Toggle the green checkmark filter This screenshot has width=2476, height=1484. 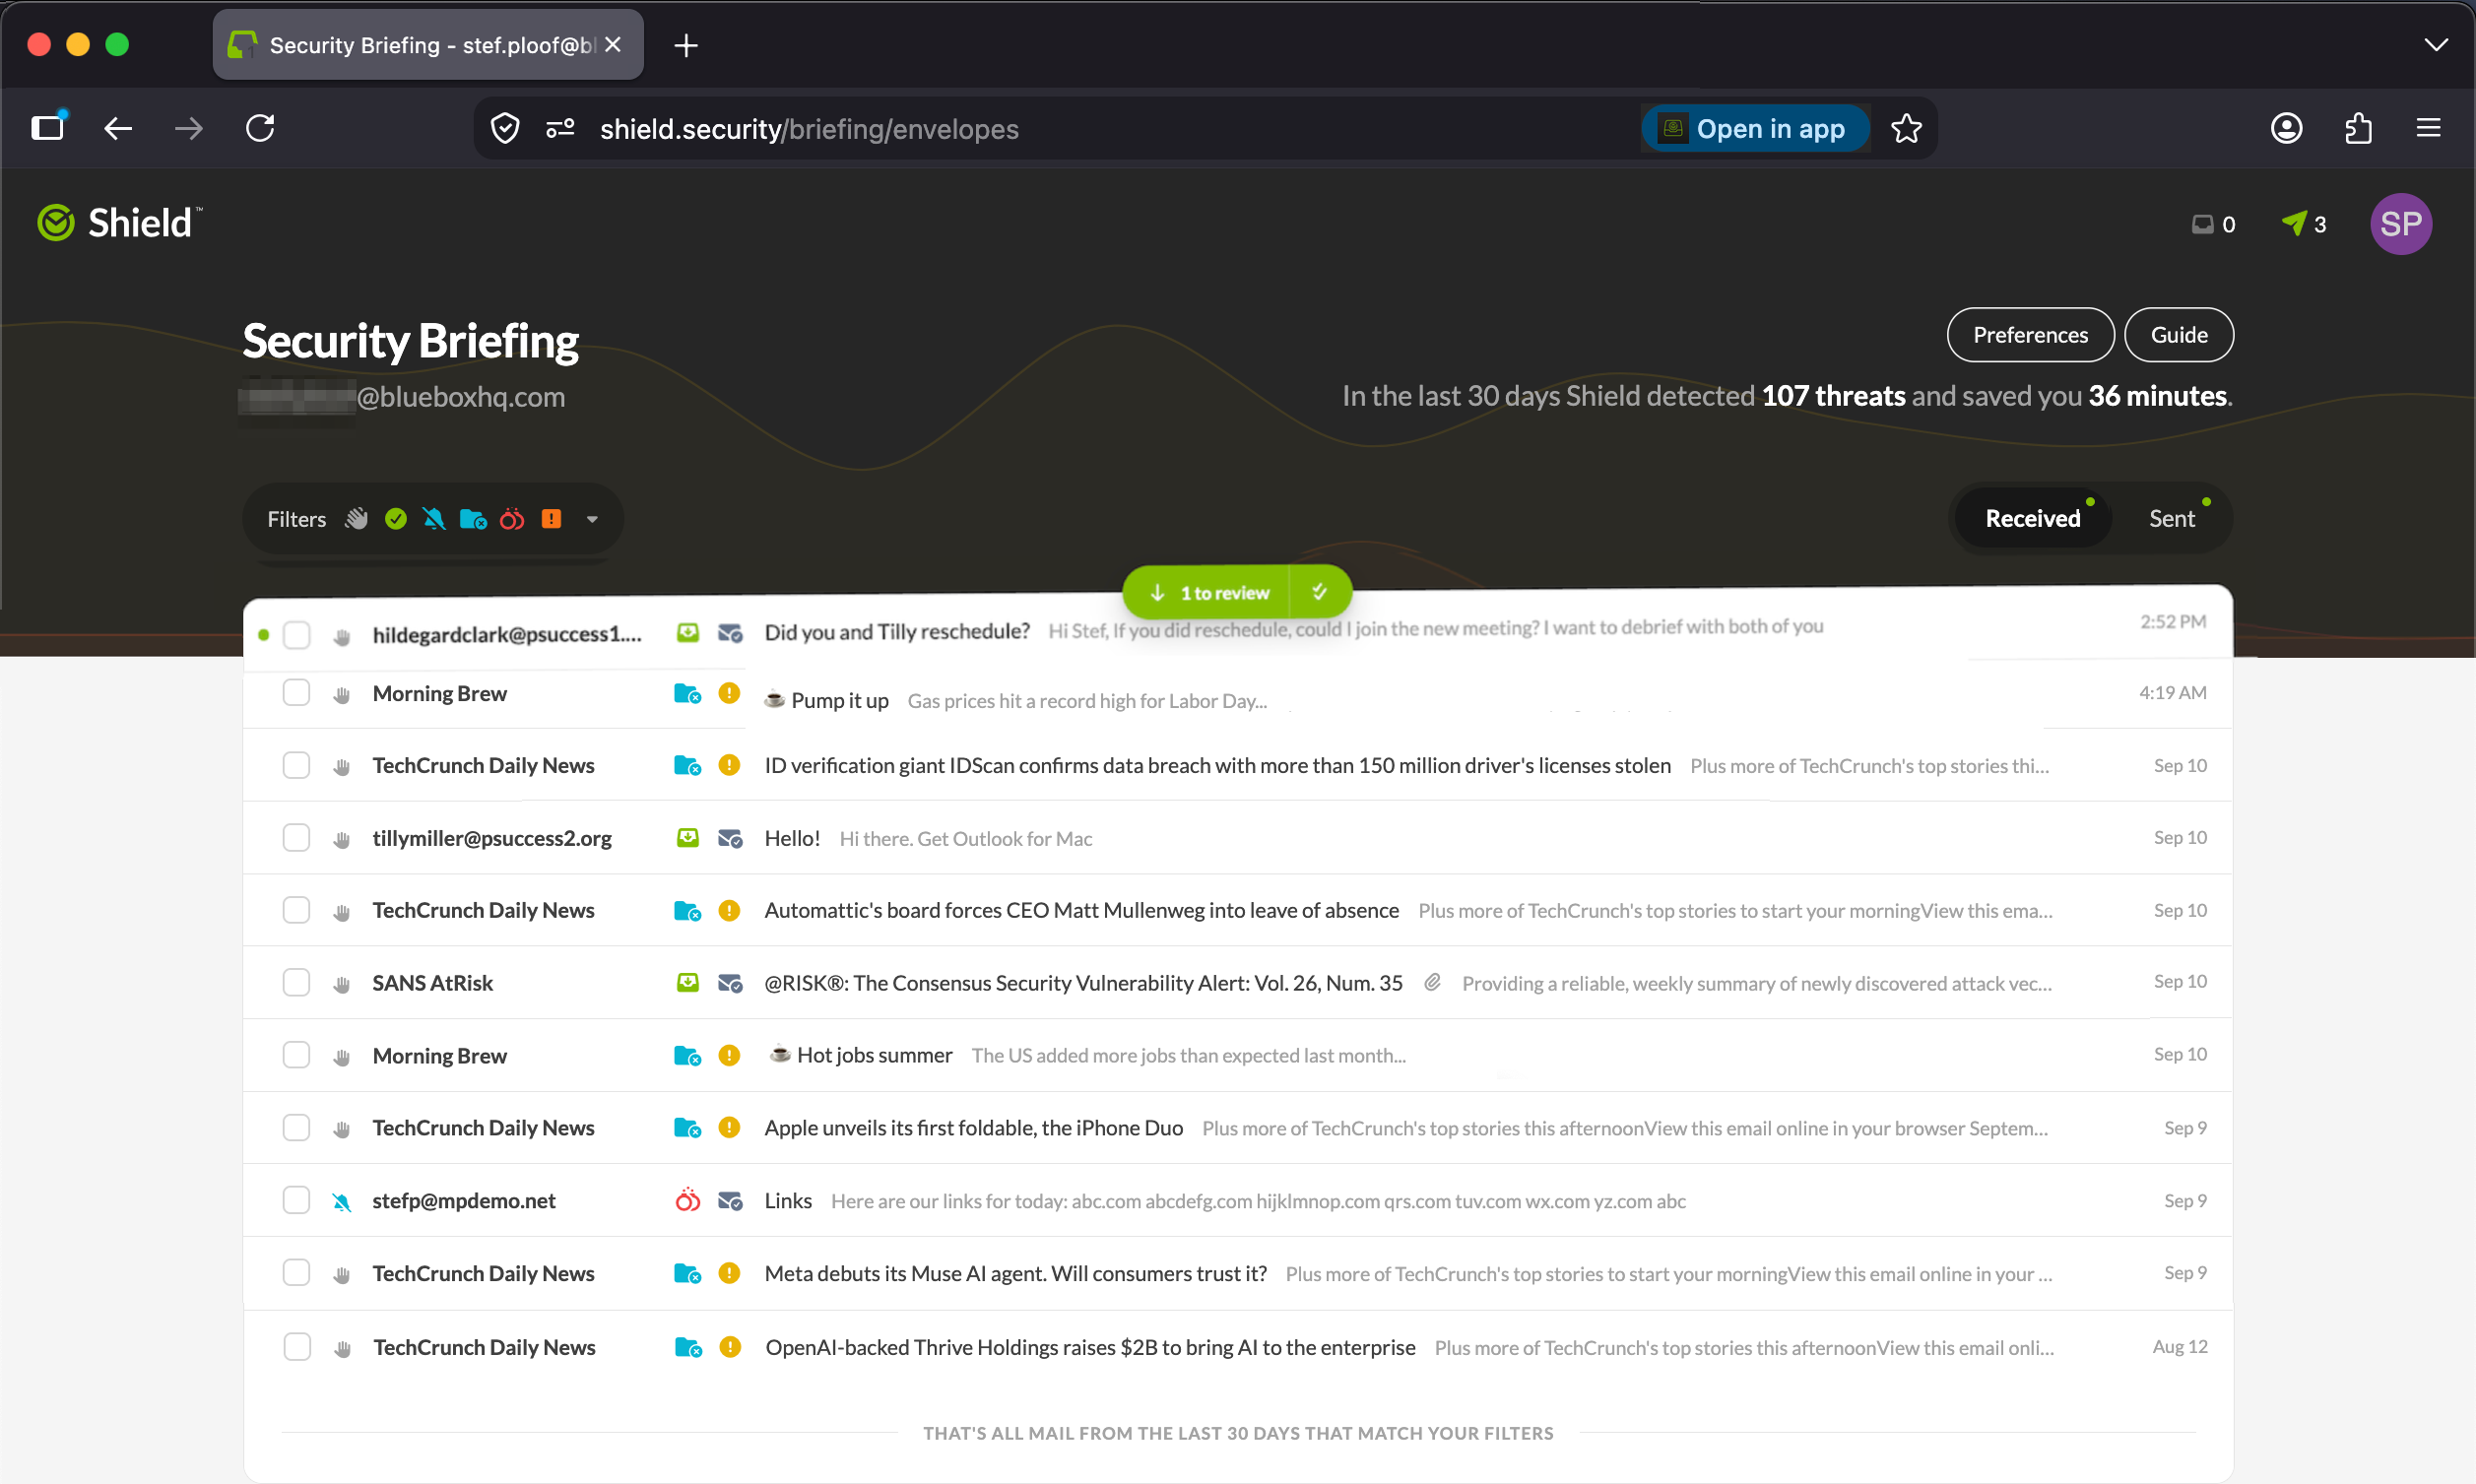(x=396, y=519)
